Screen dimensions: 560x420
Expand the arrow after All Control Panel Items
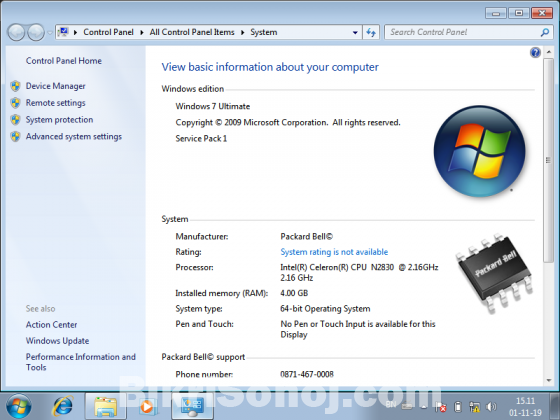242,32
